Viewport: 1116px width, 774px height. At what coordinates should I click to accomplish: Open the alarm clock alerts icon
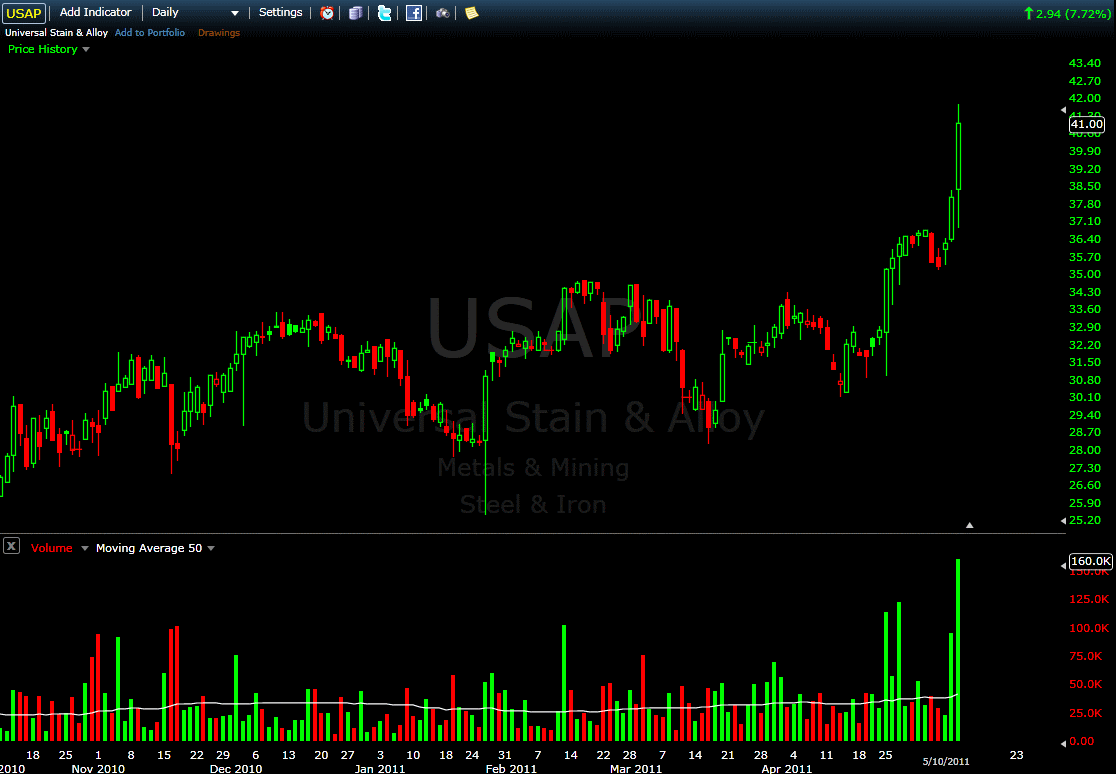(x=327, y=13)
